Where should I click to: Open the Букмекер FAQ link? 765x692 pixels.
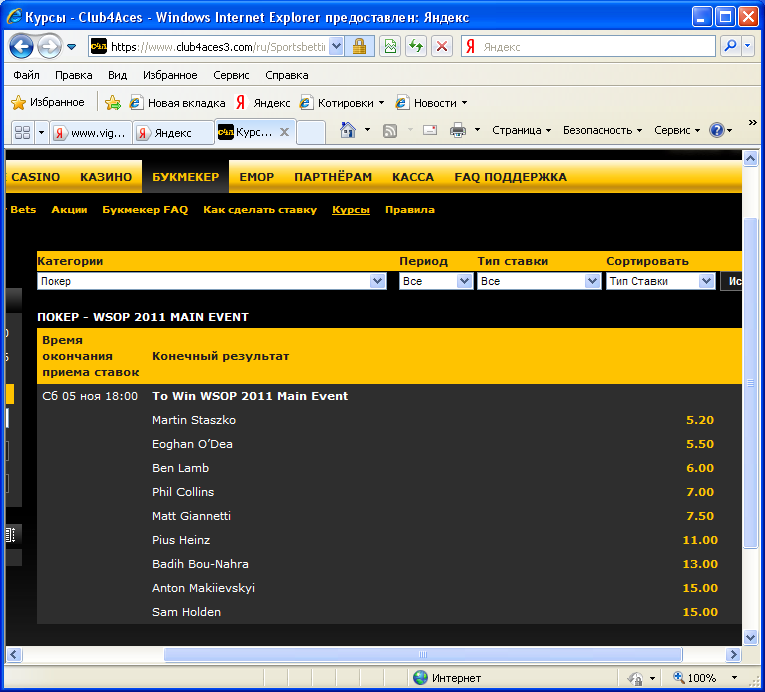click(145, 210)
